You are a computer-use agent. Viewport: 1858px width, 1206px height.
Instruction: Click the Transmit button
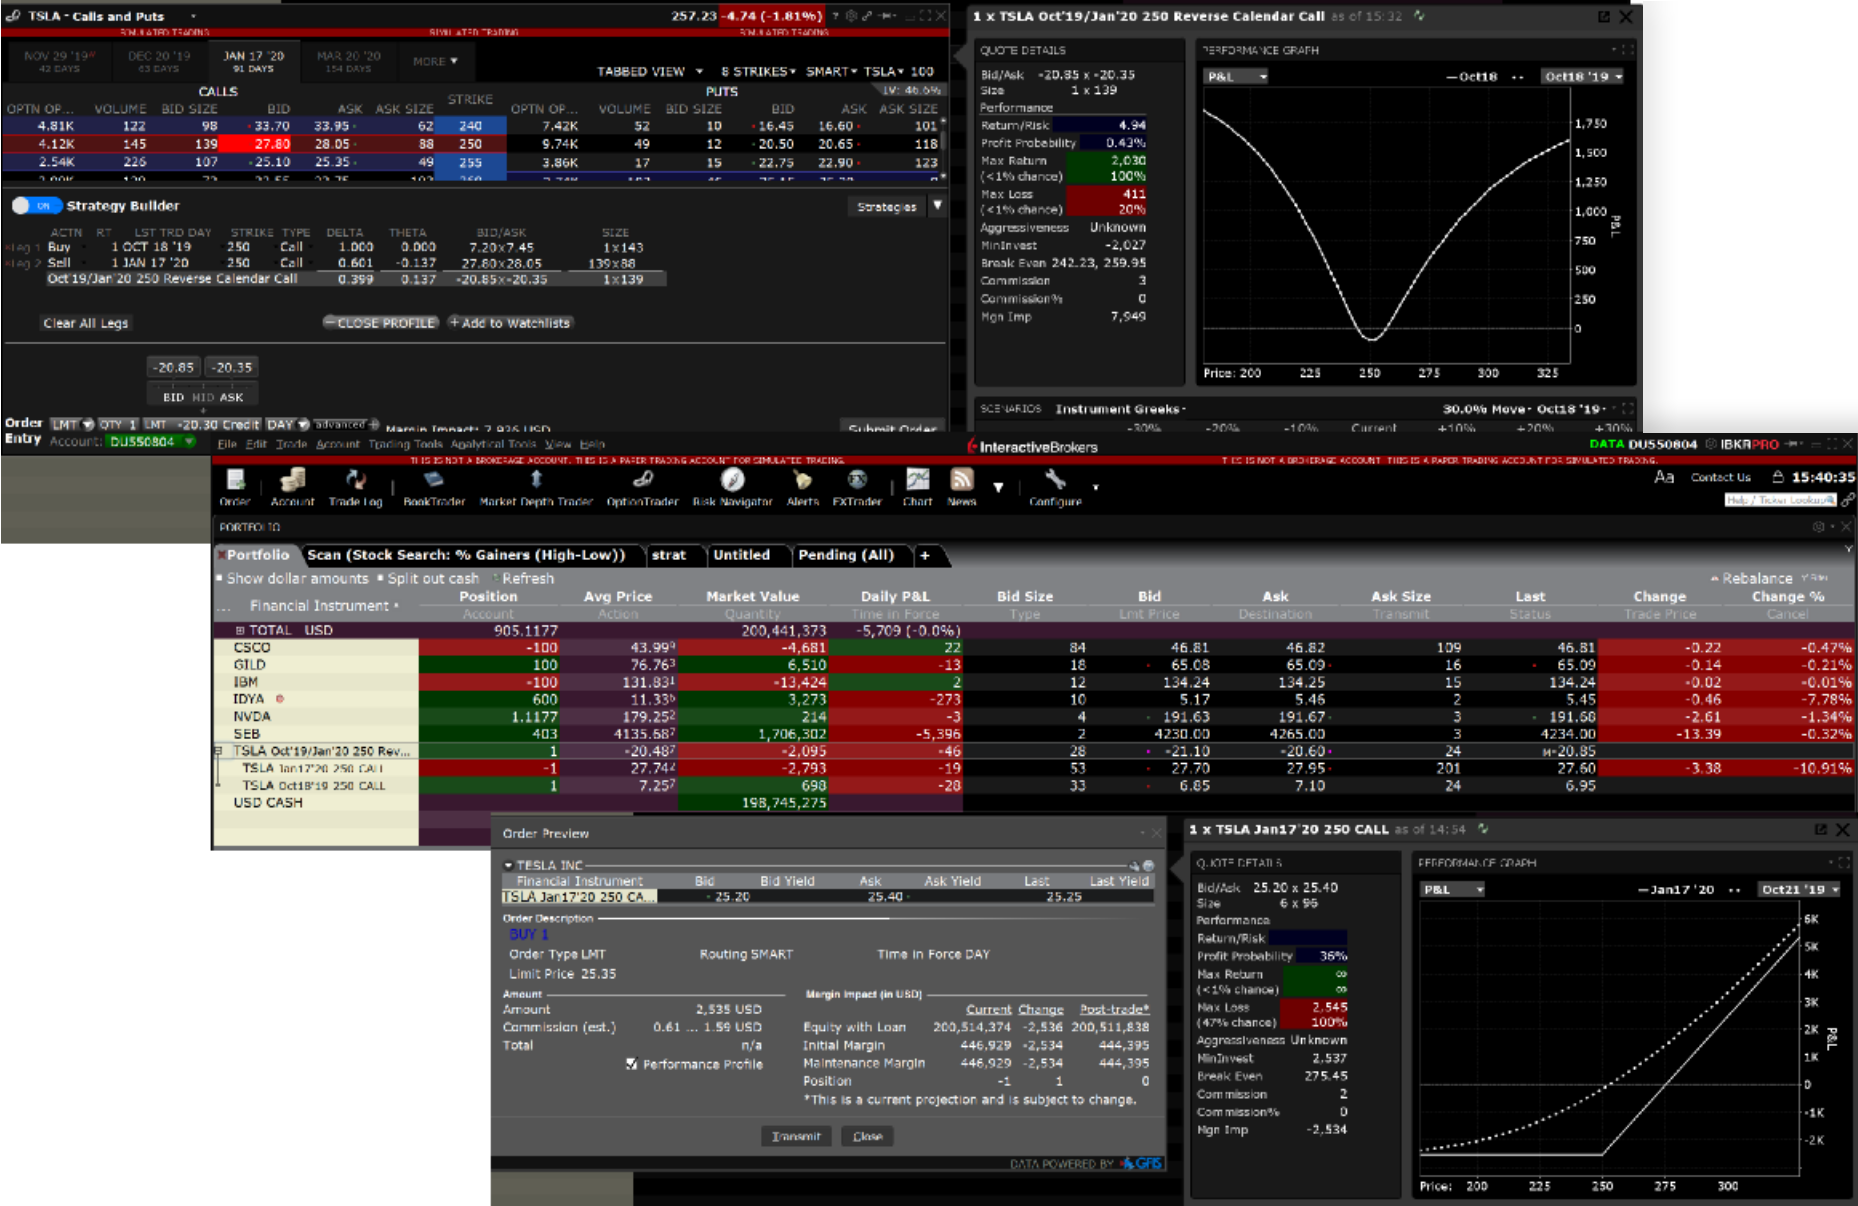[796, 1136]
